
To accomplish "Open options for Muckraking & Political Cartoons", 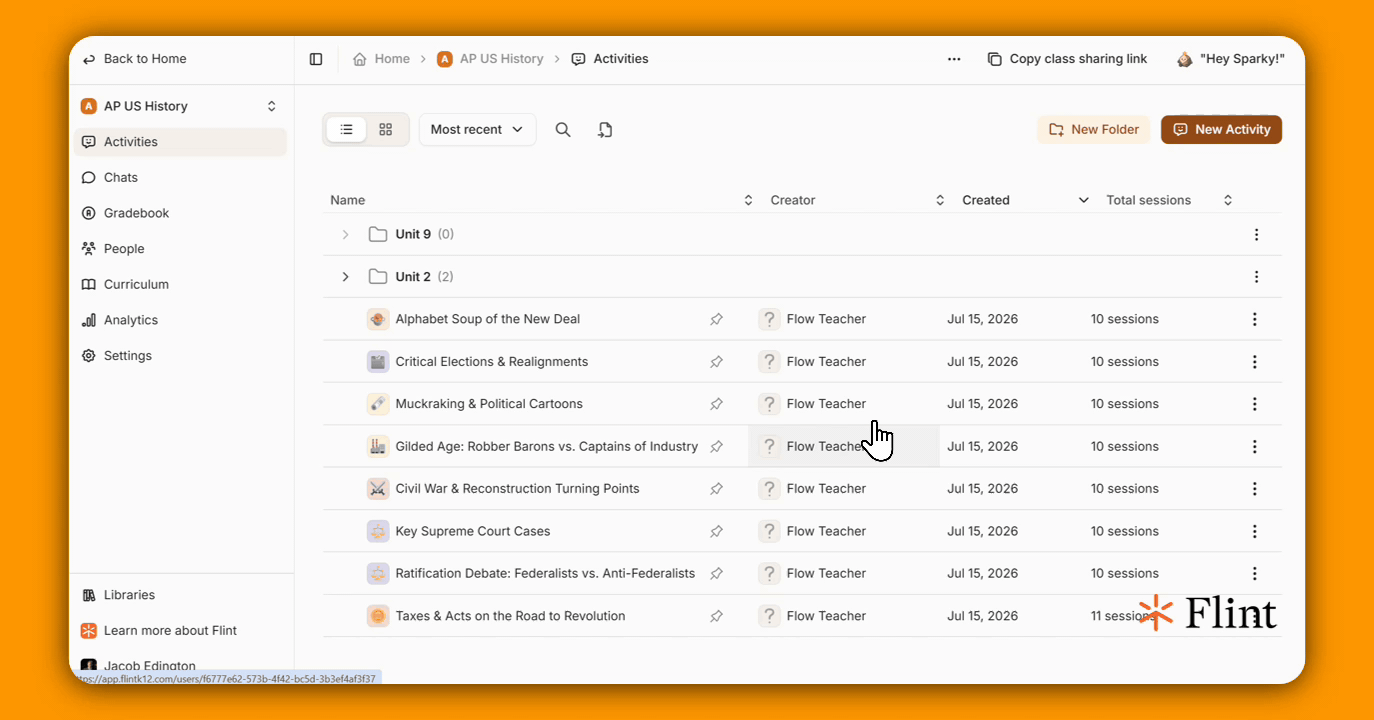I will point(1255,404).
